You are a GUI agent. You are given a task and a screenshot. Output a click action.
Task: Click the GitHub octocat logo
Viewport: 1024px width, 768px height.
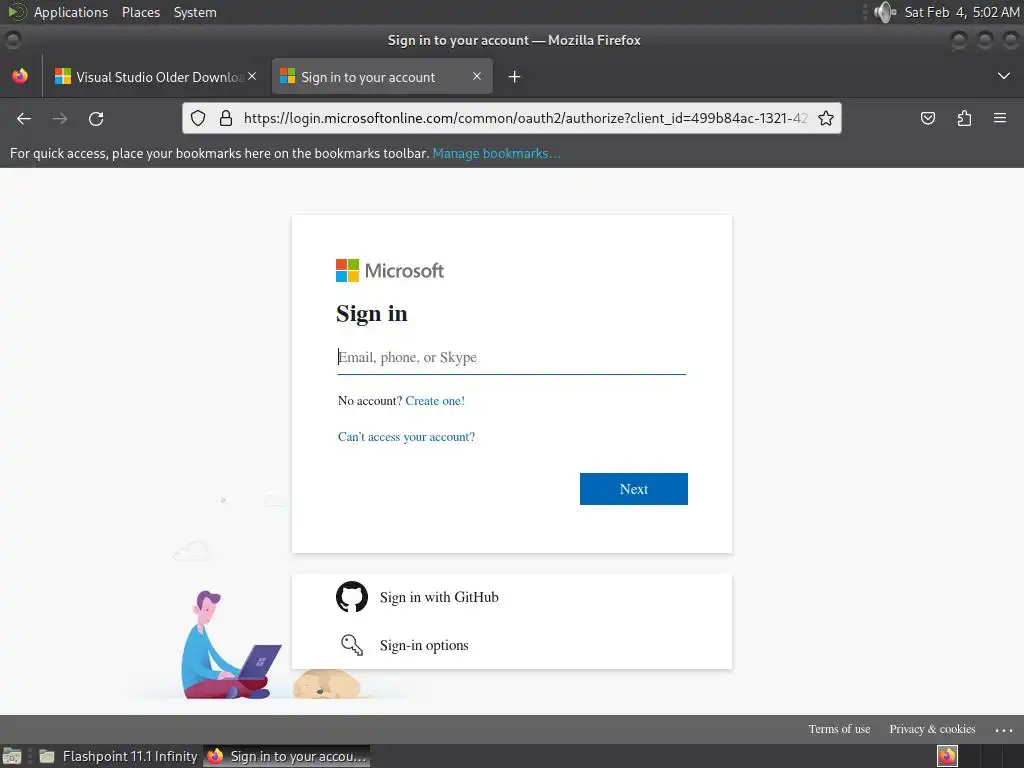pyautogui.click(x=352, y=597)
